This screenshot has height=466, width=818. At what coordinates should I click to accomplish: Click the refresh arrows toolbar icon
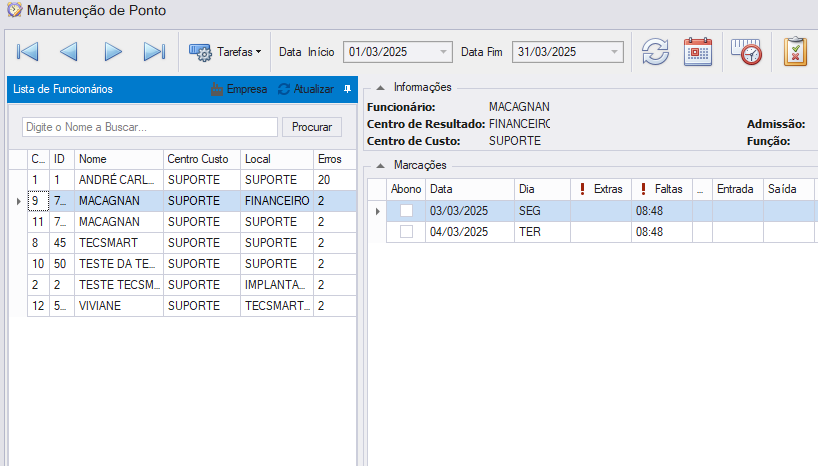[x=655, y=52]
